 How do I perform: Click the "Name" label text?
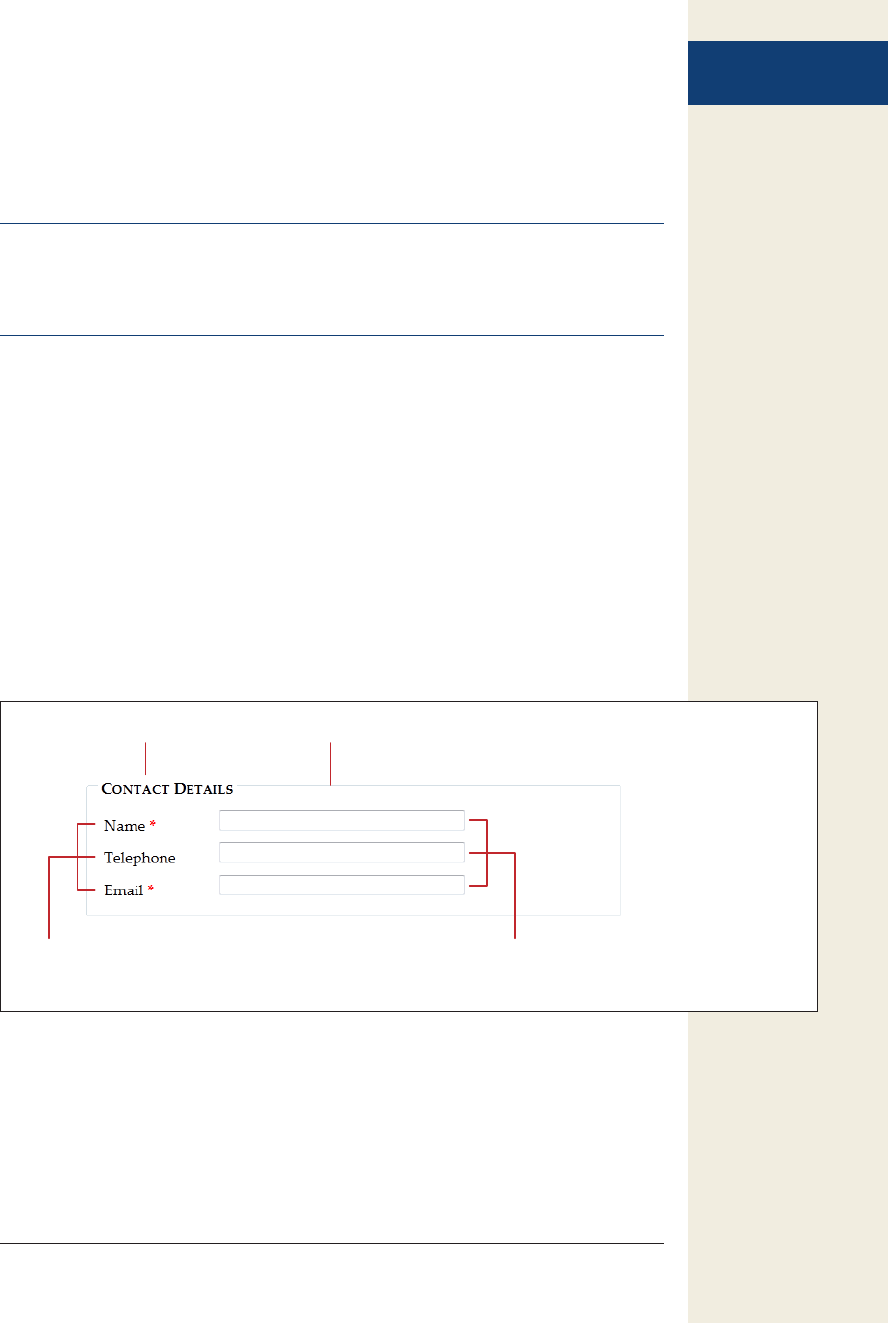tap(125, 826)
